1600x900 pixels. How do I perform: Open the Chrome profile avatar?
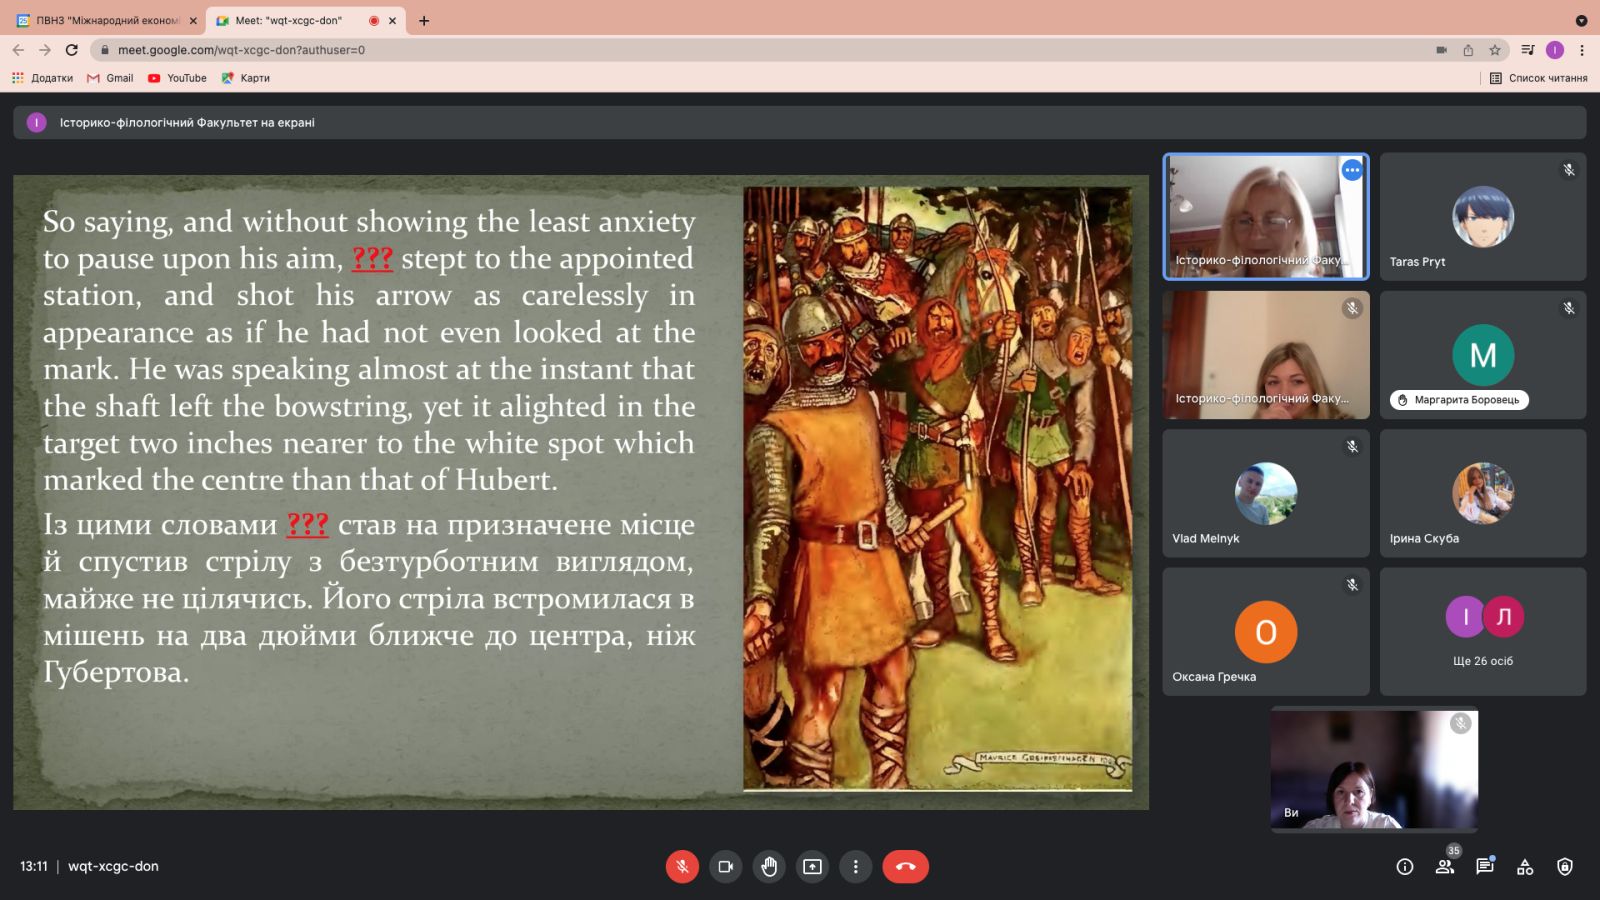(1555, 50)
